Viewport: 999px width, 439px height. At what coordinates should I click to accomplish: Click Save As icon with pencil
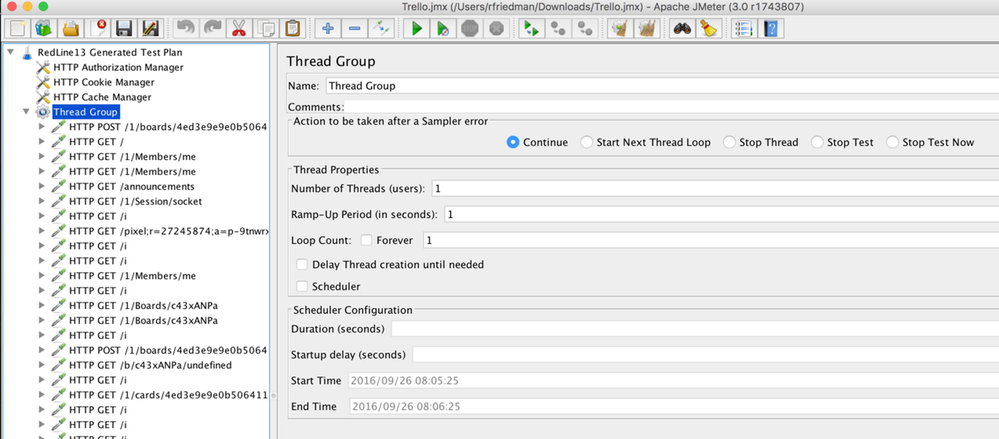(151, 29)
